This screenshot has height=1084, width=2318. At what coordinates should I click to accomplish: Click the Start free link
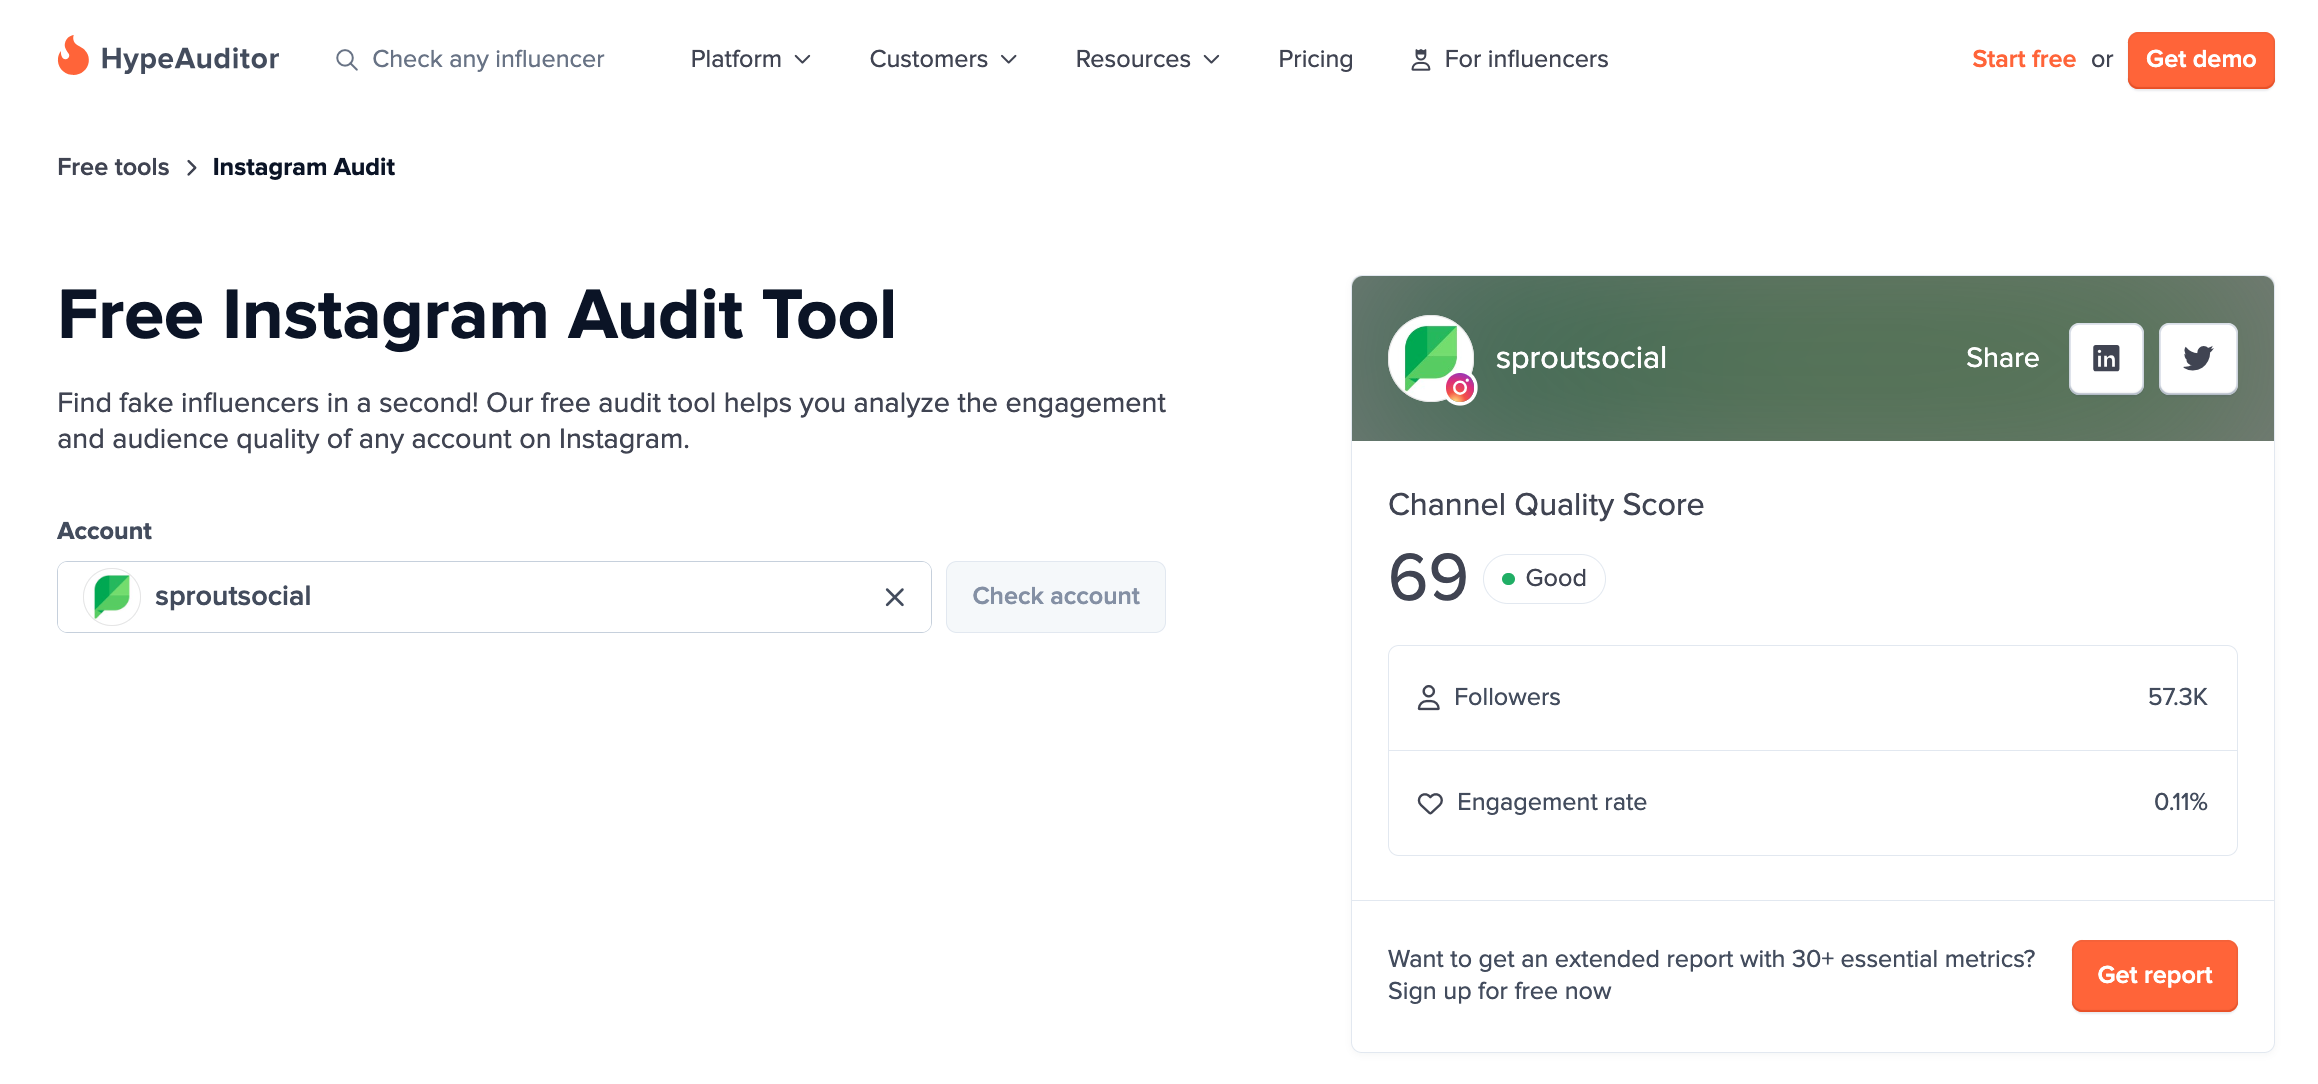click(2023, 59)
